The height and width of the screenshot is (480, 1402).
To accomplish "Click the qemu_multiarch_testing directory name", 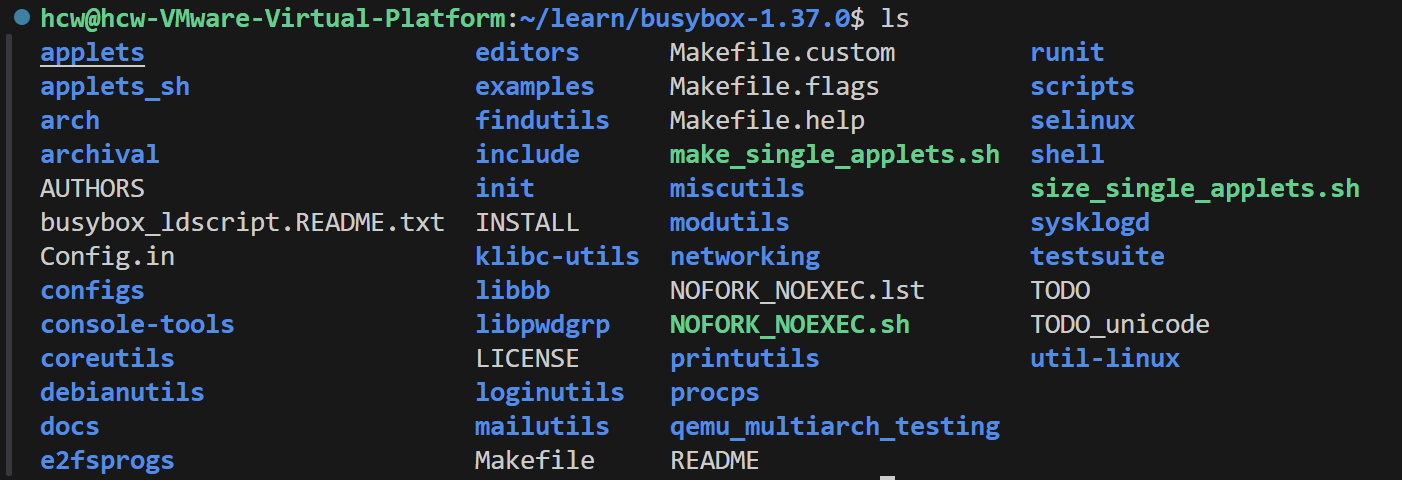I will [834, 427].
